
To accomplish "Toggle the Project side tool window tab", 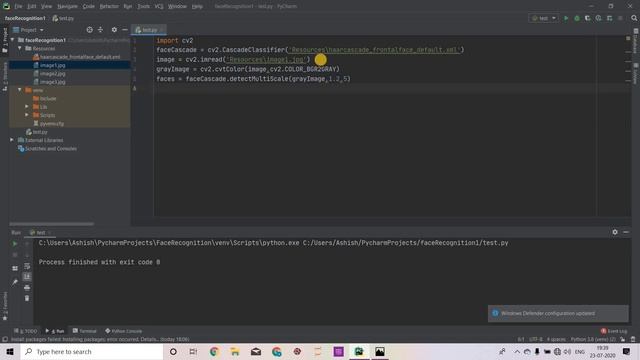I will (x=4, y=40).
